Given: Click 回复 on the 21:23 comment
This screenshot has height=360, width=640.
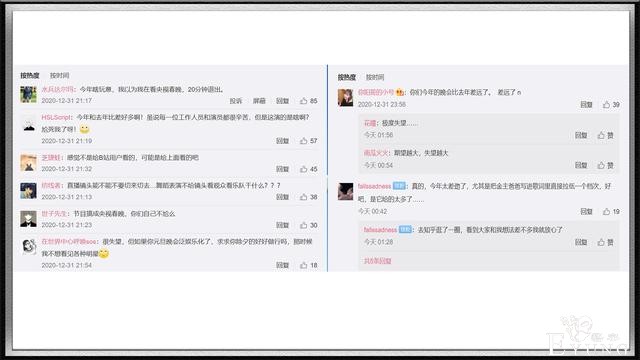Looking at the screenshot, I should click(x=282, y=225).
